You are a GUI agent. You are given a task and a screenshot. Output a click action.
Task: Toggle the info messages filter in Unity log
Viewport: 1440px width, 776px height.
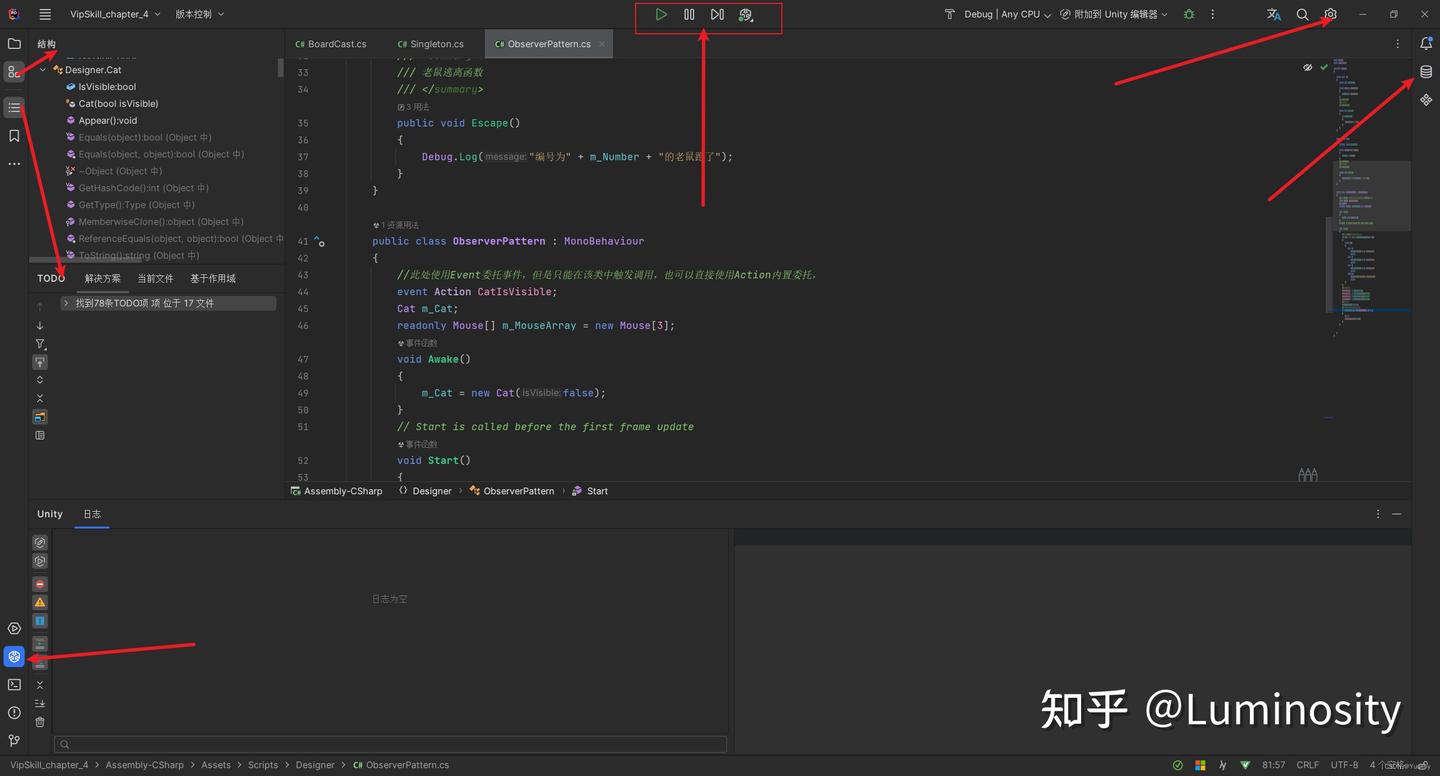click(40, 620)
